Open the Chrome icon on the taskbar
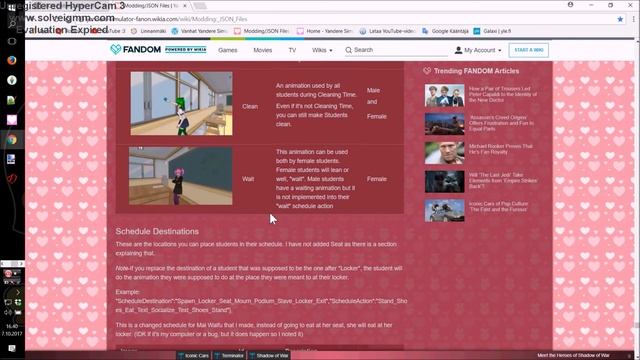The height and width of the screenshot is (360, 640). (x=11, y=140)
